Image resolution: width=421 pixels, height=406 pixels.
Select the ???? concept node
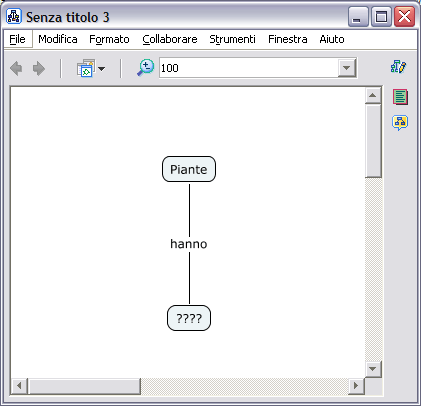click(x=189, y=318)
